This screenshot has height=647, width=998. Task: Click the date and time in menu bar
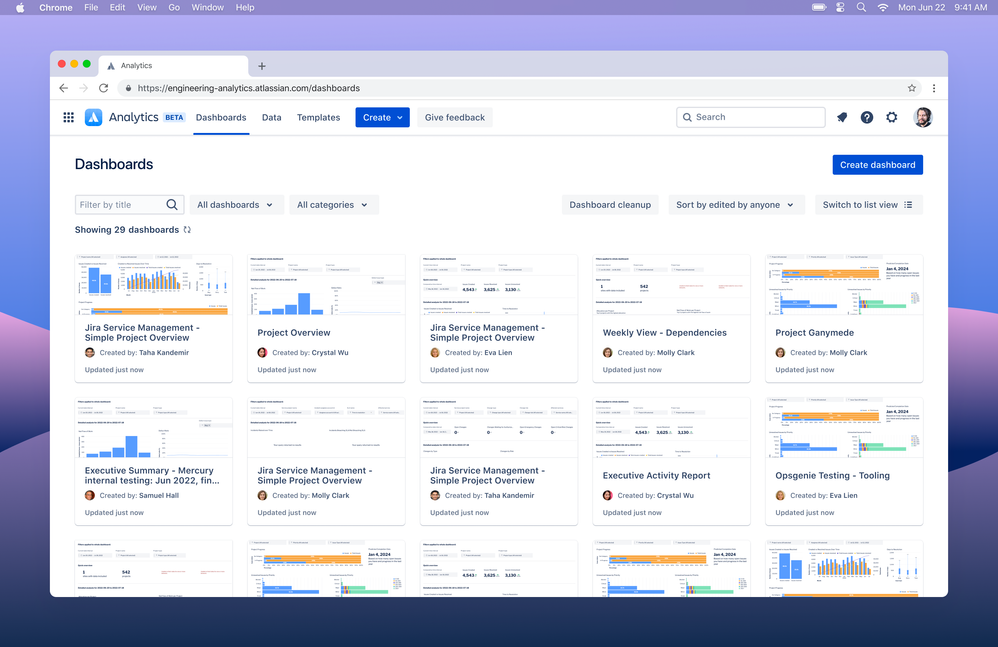pos(943,8)
